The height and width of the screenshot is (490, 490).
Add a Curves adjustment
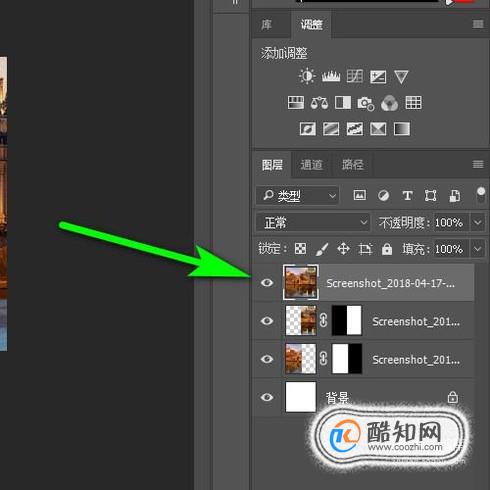click(355, 76)
